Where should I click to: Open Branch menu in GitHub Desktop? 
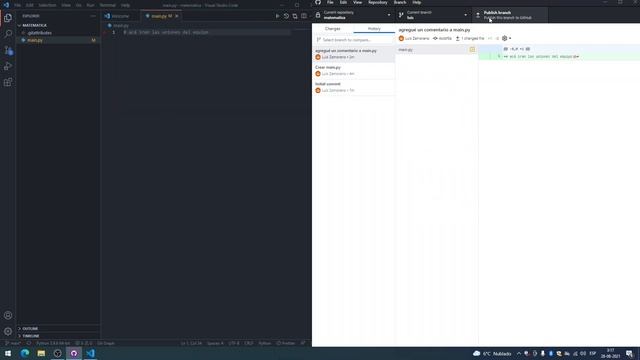coord(400,2)
